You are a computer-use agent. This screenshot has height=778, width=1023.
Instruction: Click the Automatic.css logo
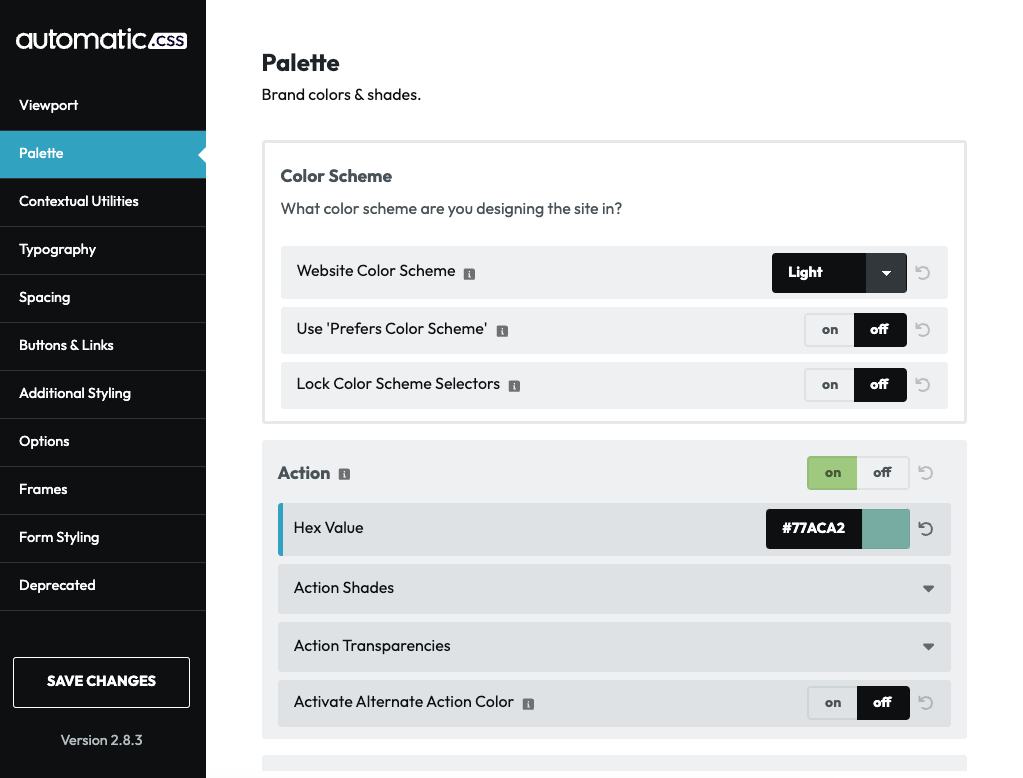[x=101, y=39]
